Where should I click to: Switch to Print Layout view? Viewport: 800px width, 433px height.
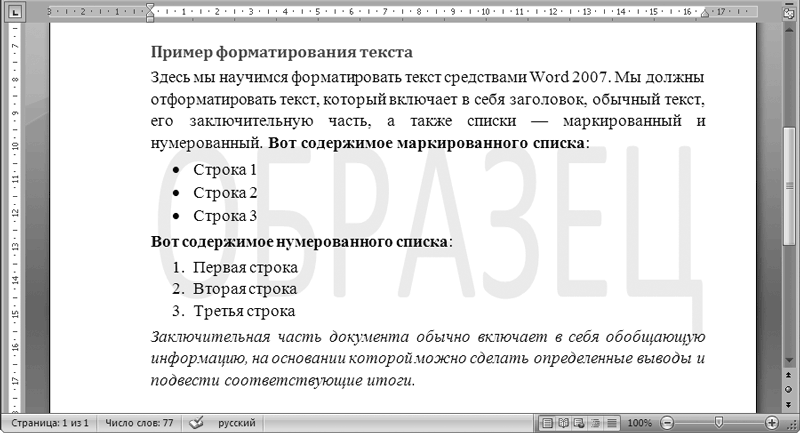click(548, 423)
